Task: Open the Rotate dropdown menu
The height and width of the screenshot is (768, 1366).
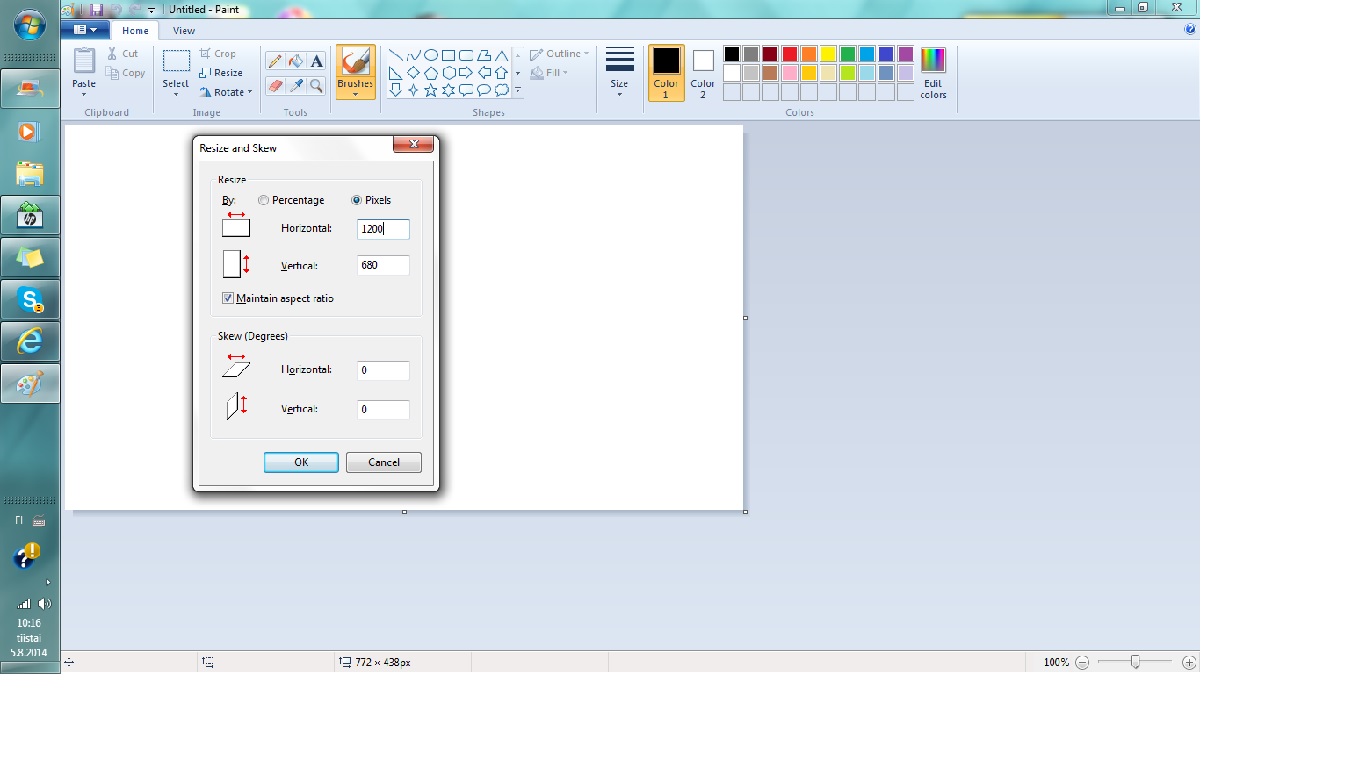Action: point(226,92)
